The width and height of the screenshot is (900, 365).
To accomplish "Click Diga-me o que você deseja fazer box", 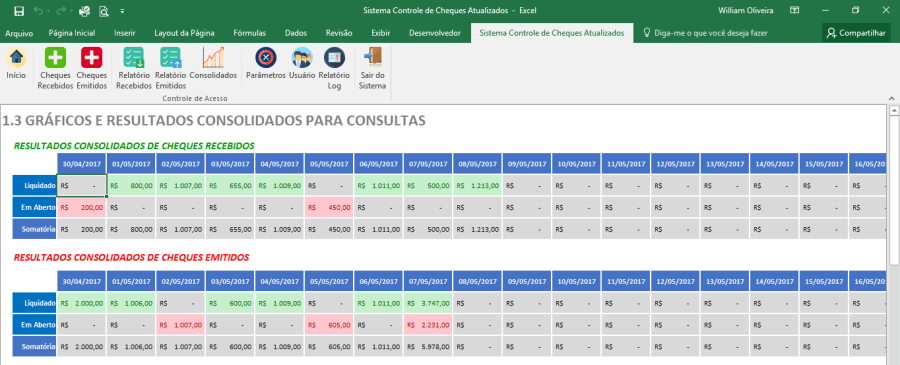I will tap(705, 33).
